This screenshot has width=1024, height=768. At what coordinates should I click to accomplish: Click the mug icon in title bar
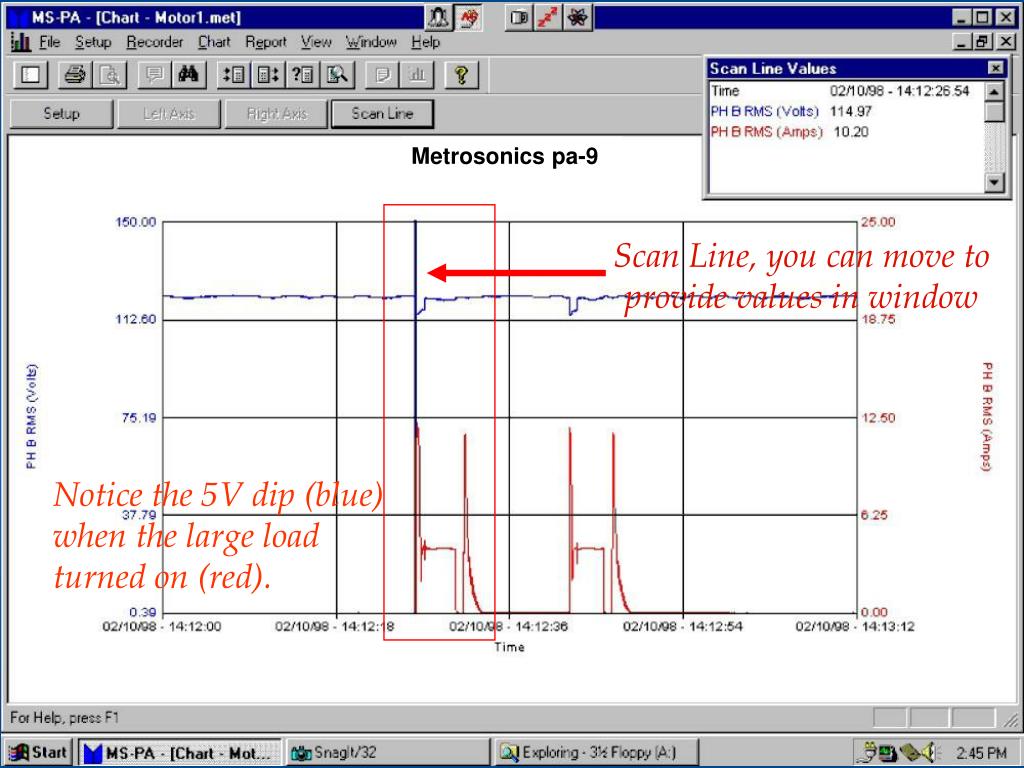[x=519, y=18]
